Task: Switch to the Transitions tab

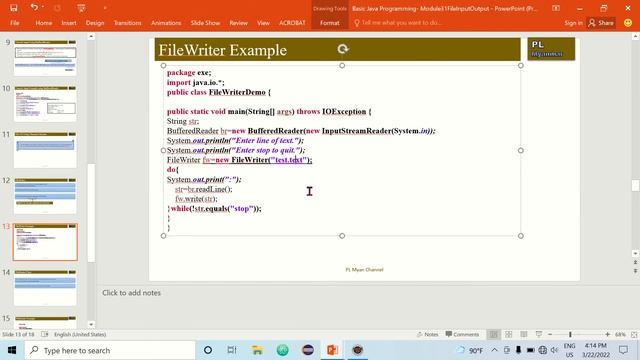Action: click(x=127, y=23)
